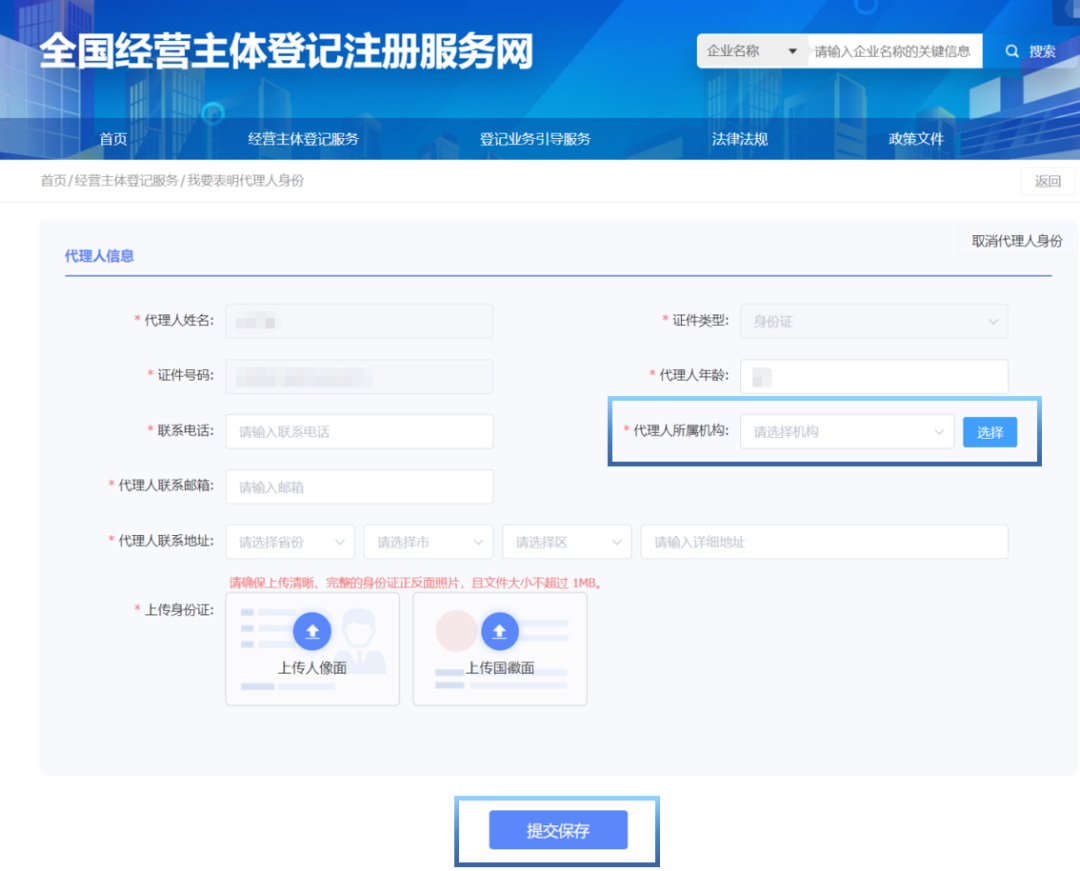
Task: Go to the 首页 menu item
Action: coord(113,139)
